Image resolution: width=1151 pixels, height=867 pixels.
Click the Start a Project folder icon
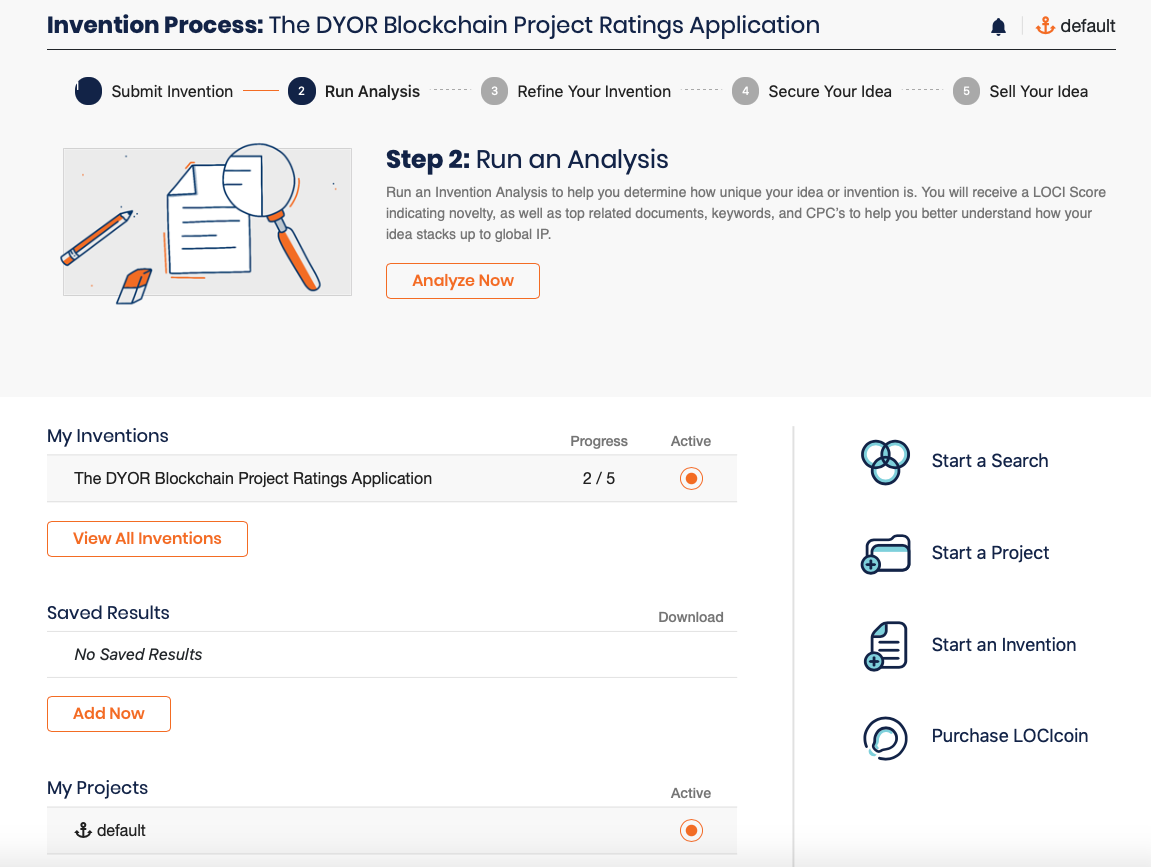[x=885, y=554]
